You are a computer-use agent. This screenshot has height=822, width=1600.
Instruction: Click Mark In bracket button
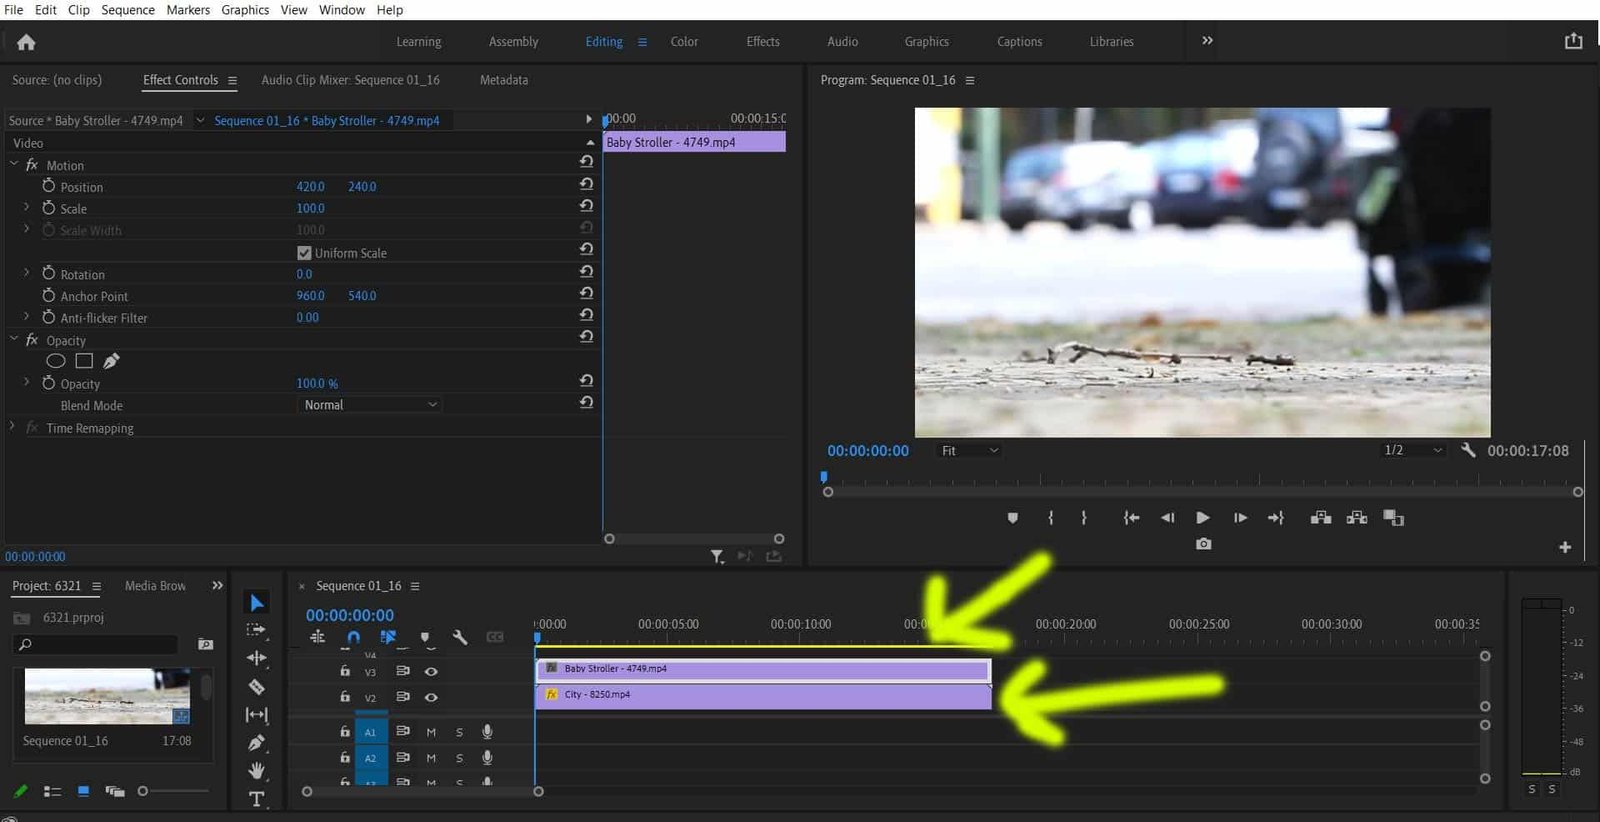click(1050, 518)
